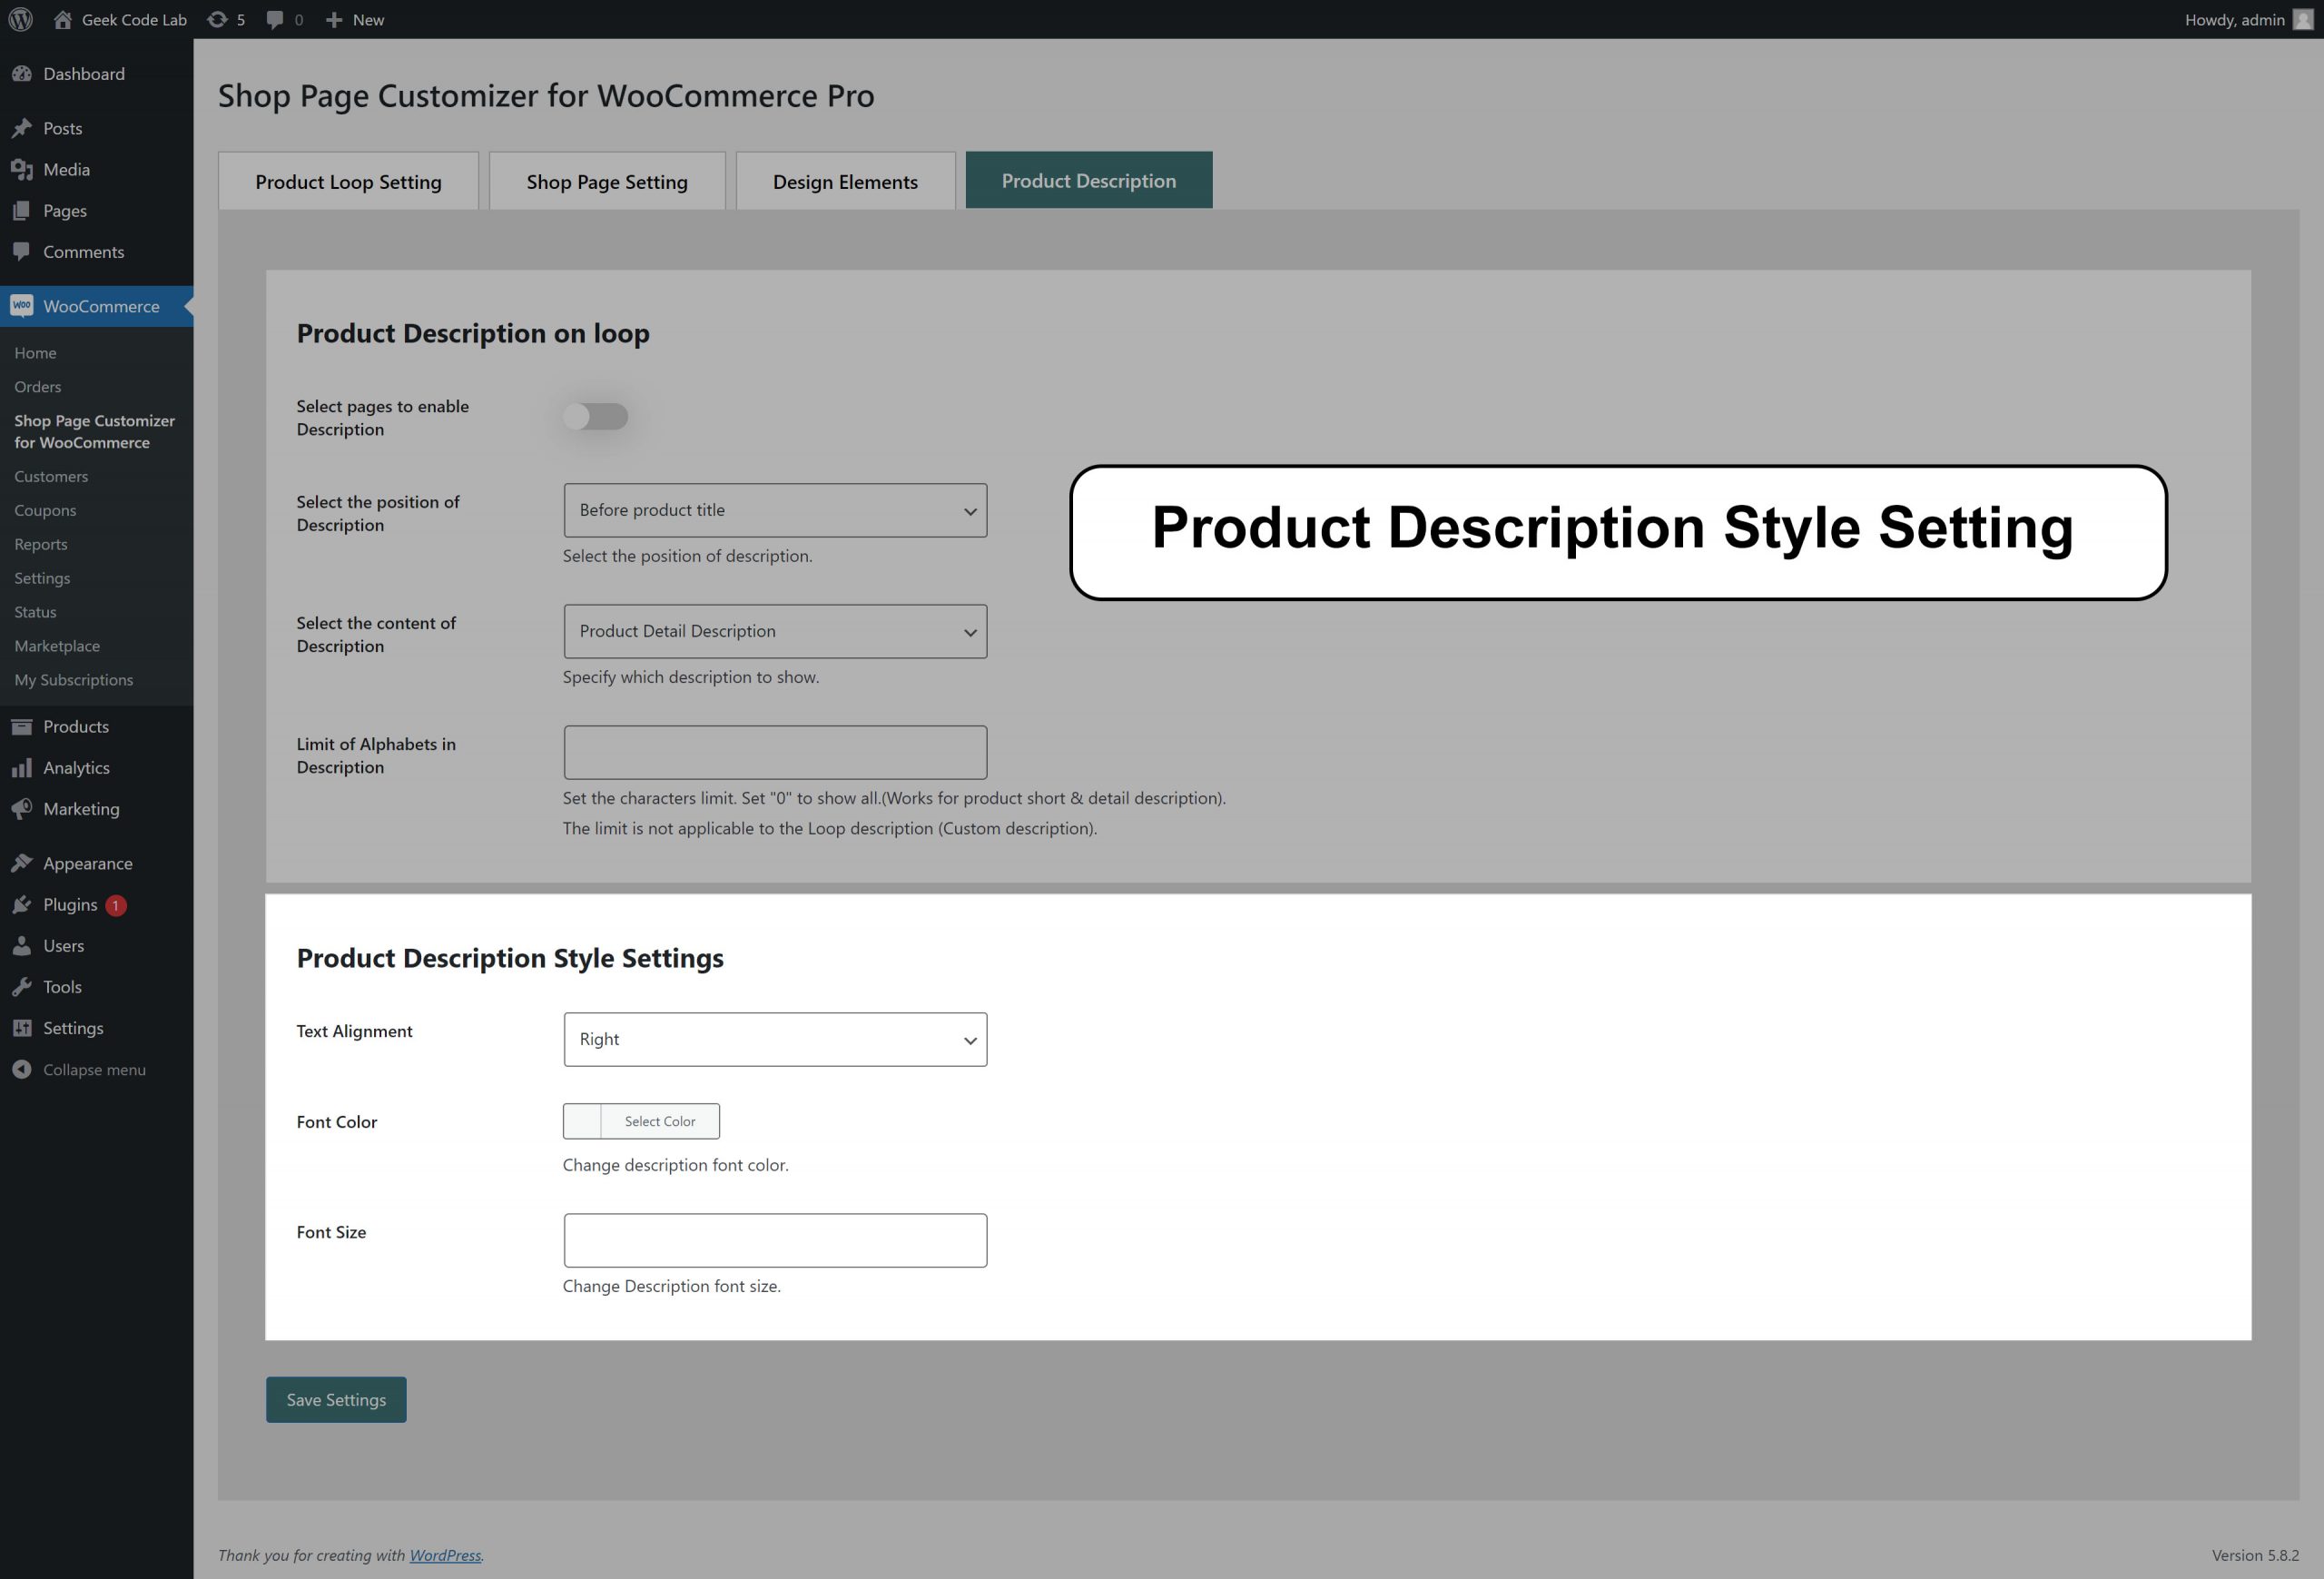Screen dimensions: 2324x1579
Task: Open WooCommerce Customers submenu item
Action: [51, 476]
